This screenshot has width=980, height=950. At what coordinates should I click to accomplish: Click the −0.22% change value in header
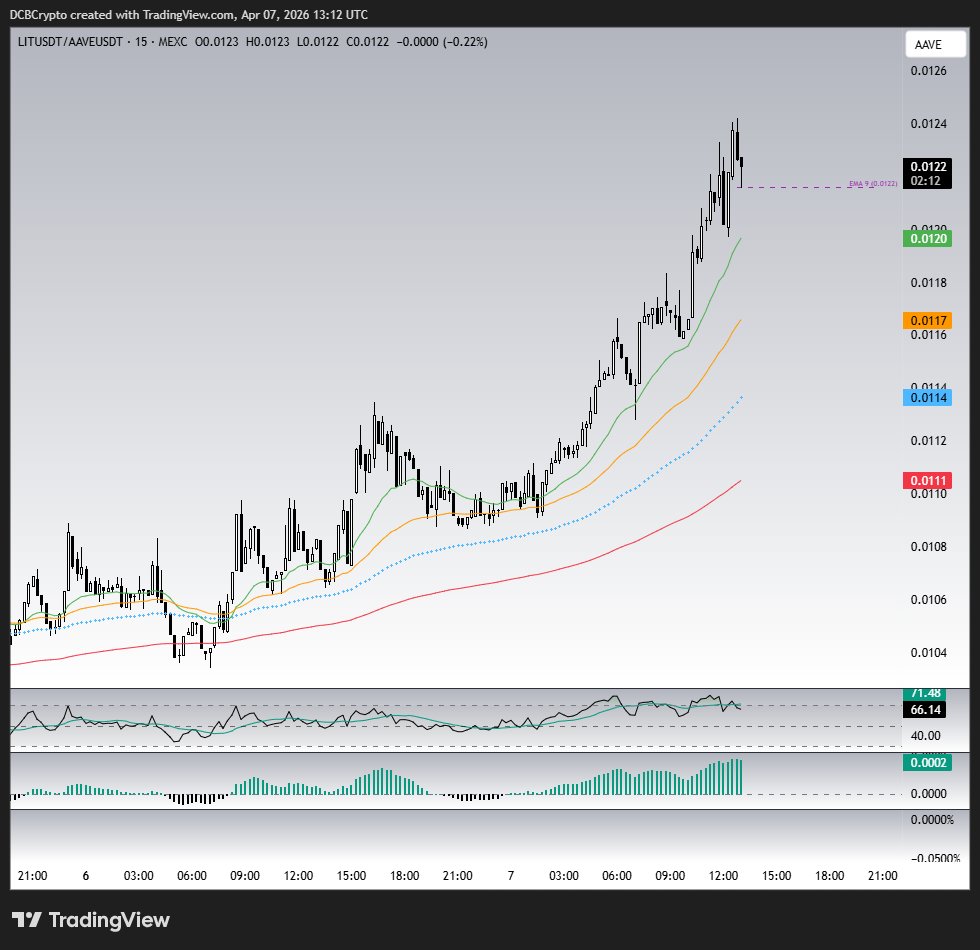coord(465,42)
